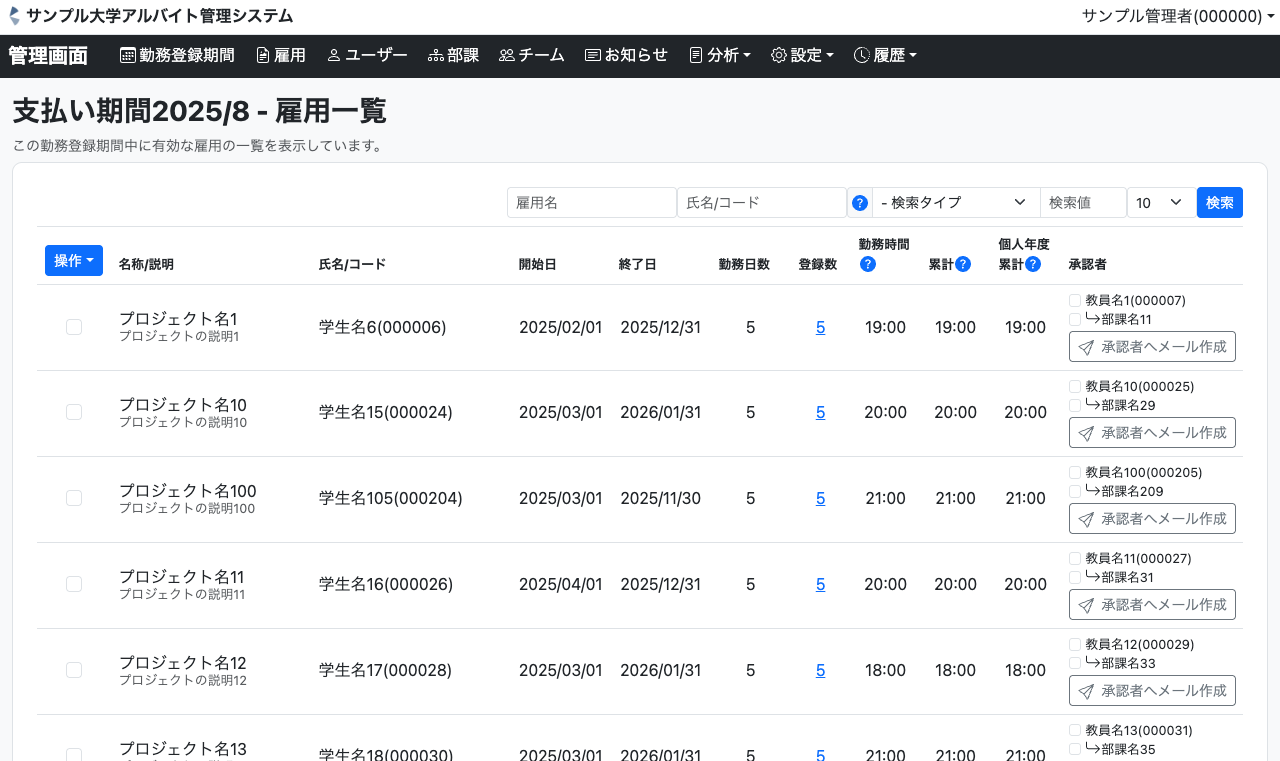Open the 部課 navigation item
1280x761 pixels.
click(453, 56)
